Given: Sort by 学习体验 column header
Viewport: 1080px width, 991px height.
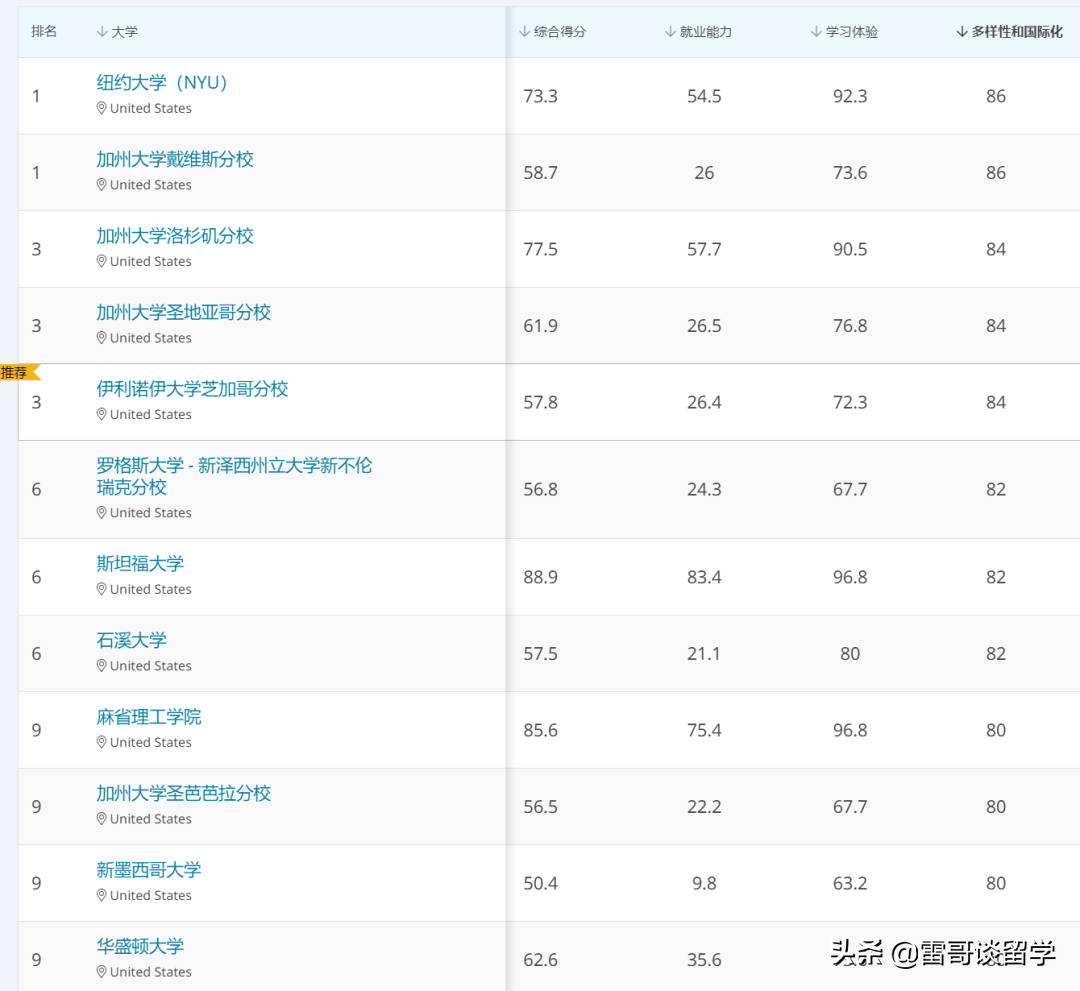Looking at the screenshot, I should pyautogui.click(x=844, y=32).
